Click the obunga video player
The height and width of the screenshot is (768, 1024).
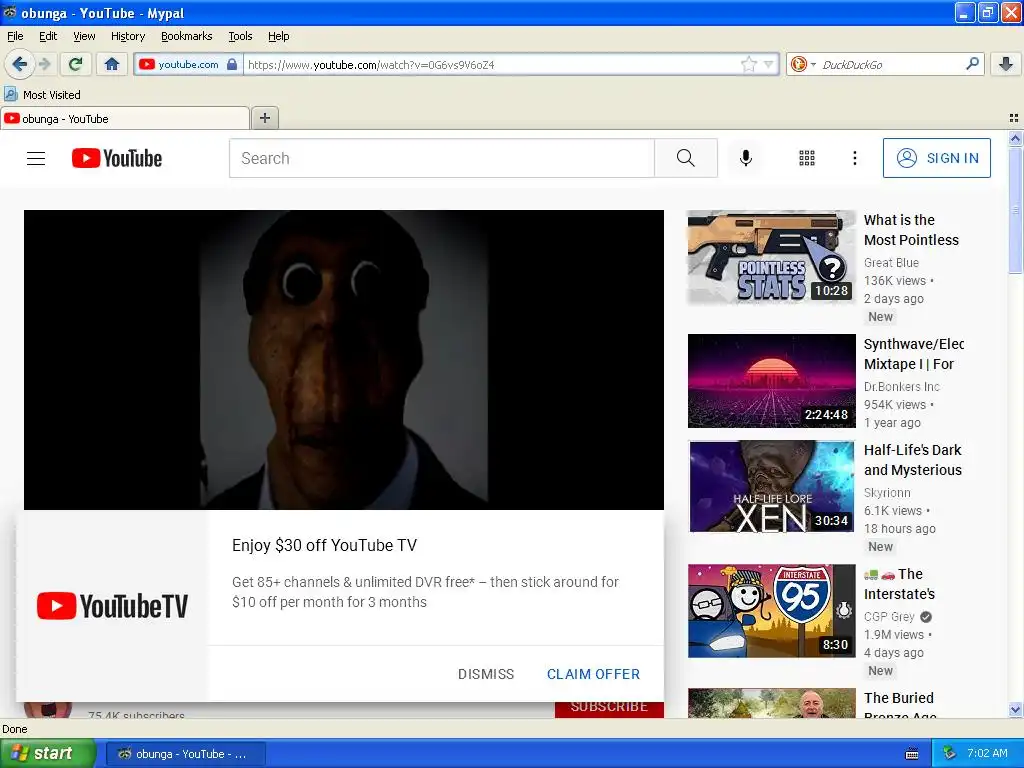(344, 359)
